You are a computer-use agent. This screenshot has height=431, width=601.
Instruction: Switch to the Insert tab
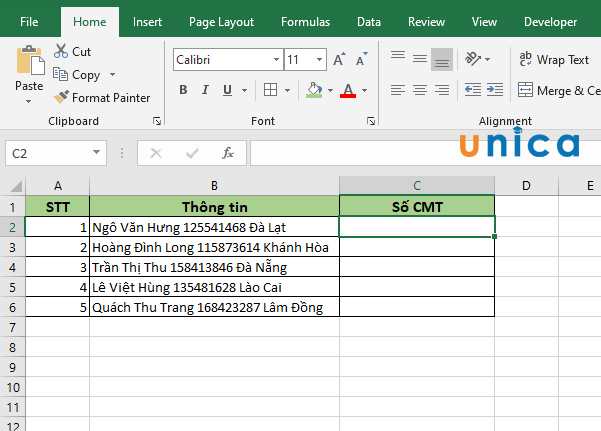[147, 22]
